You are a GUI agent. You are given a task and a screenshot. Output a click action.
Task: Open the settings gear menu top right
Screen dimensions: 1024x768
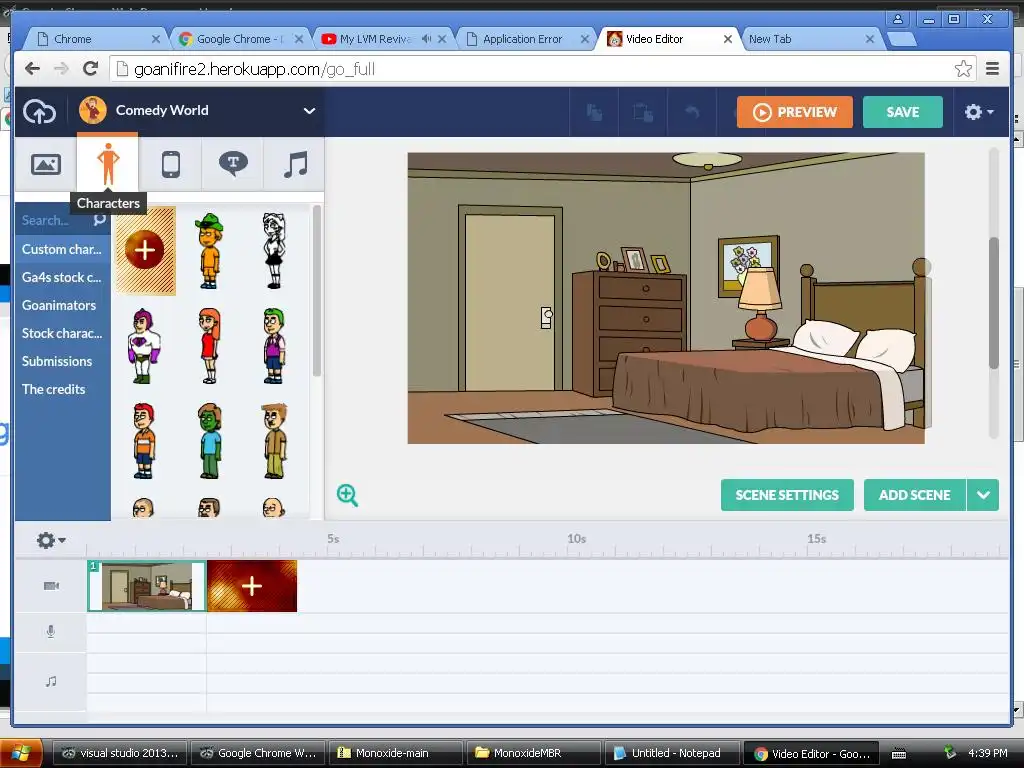[978, 112]
